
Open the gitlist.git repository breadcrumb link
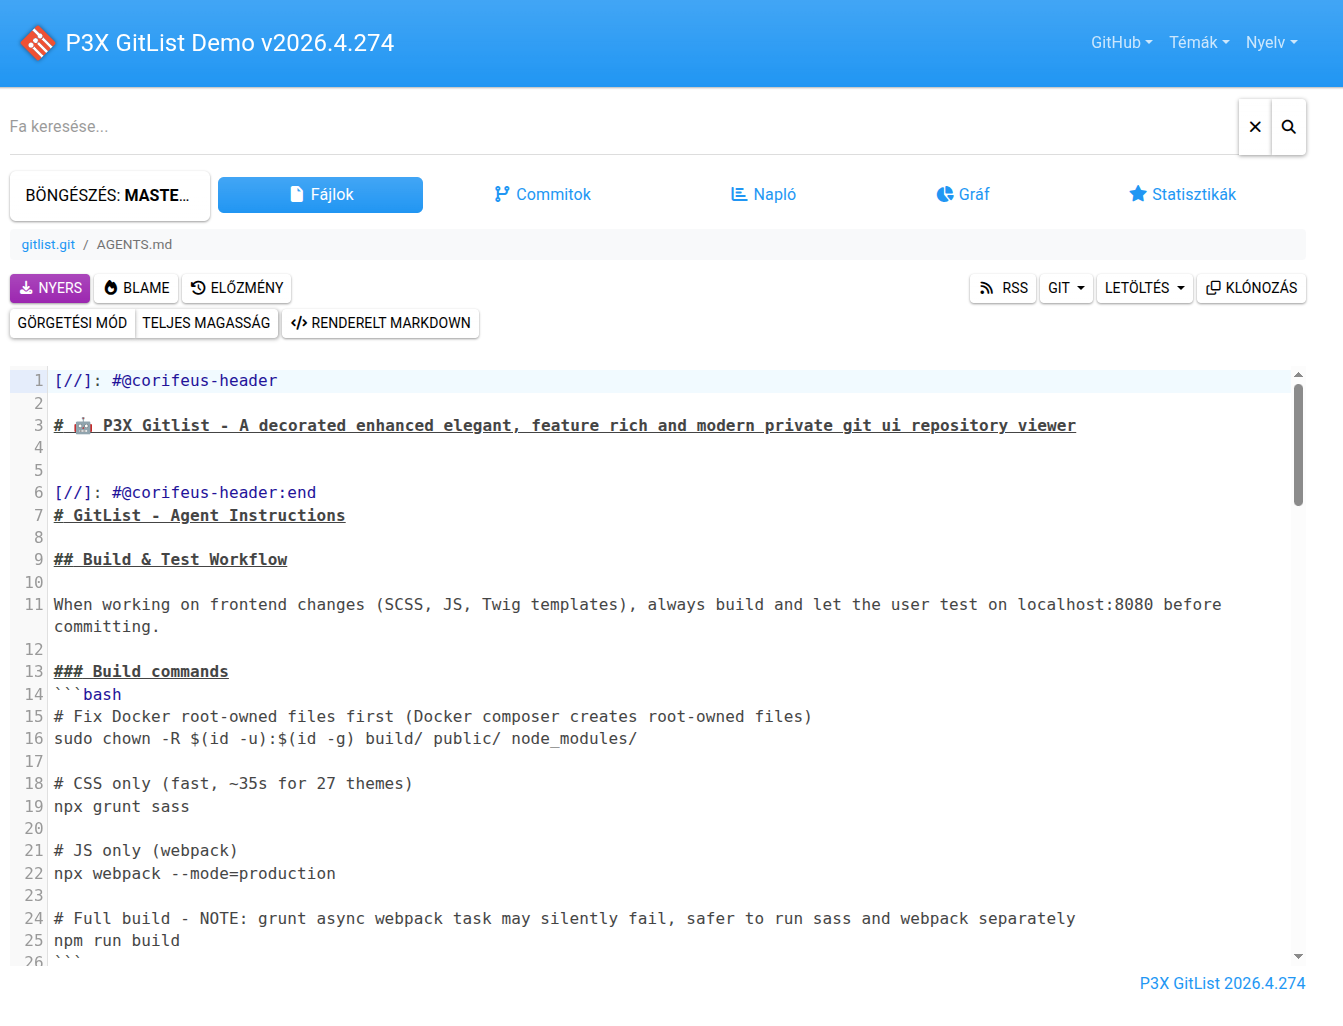(47, 243)
